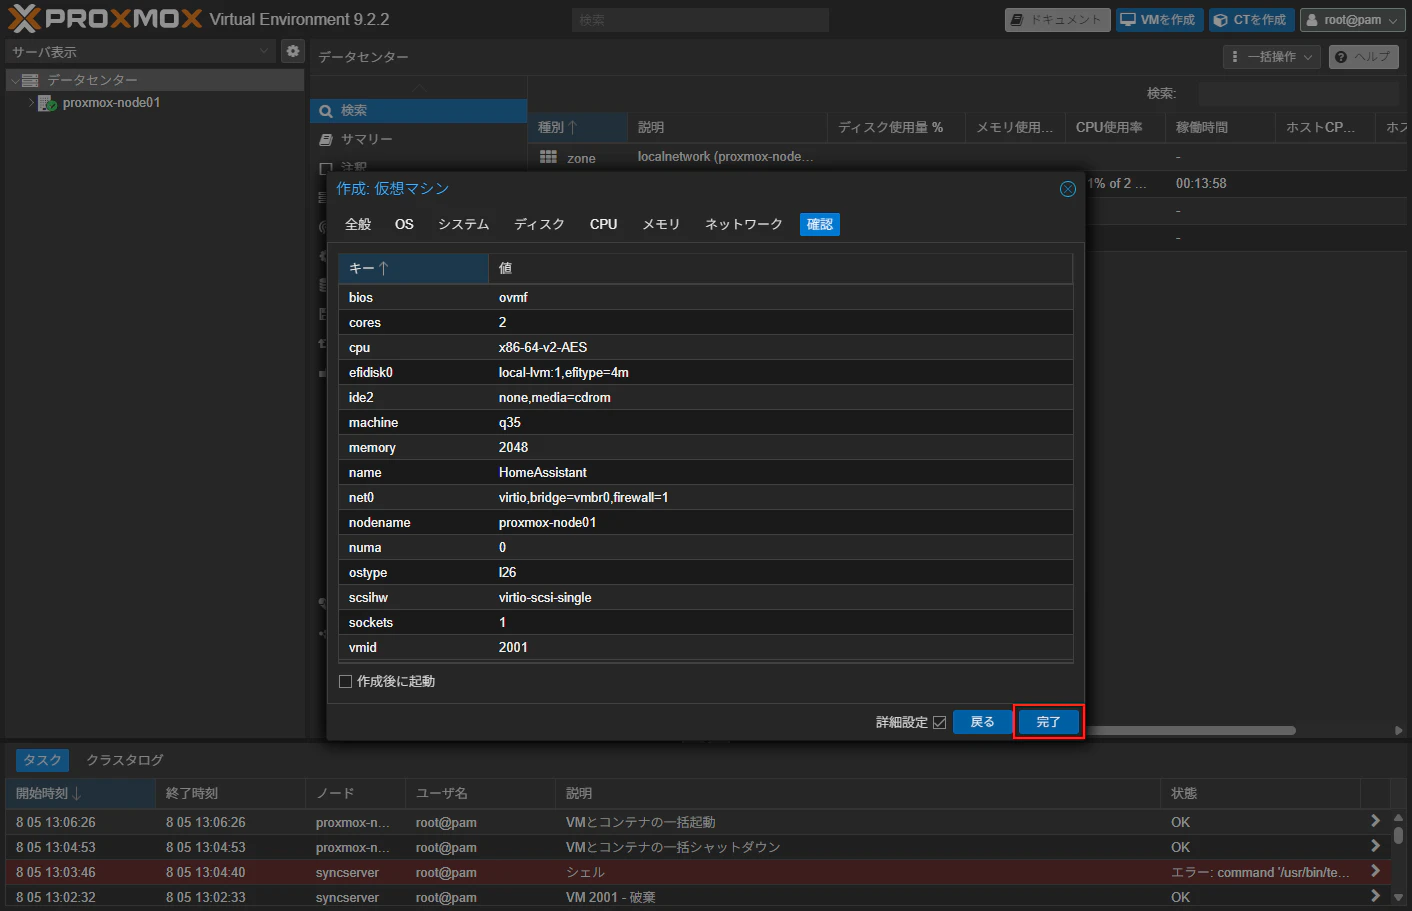The width and height of the screenshot is (1412, 911).
Task: Click the Proxmox logo
Action: (x=105, y=18)
